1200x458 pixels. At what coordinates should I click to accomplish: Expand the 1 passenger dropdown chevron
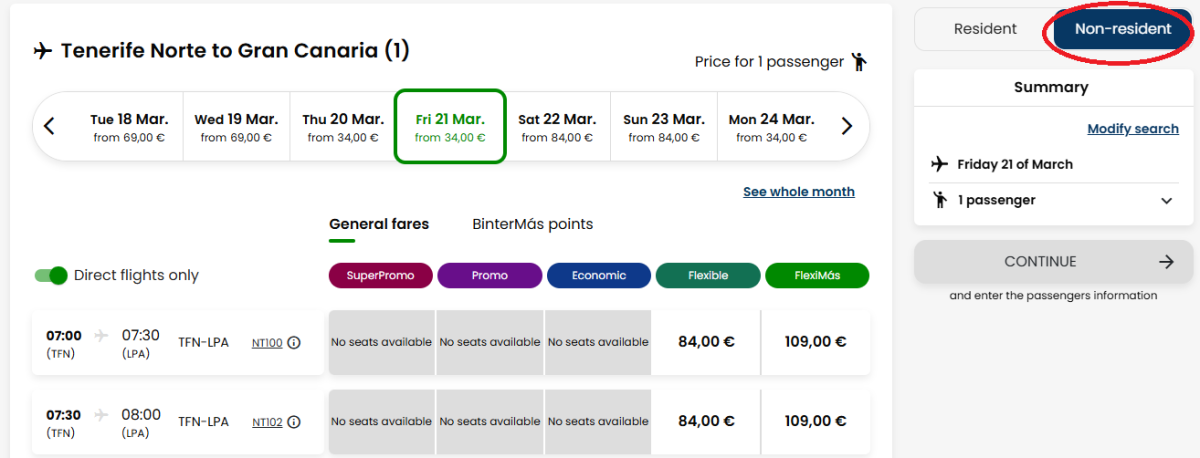[x=1166, y=200]
